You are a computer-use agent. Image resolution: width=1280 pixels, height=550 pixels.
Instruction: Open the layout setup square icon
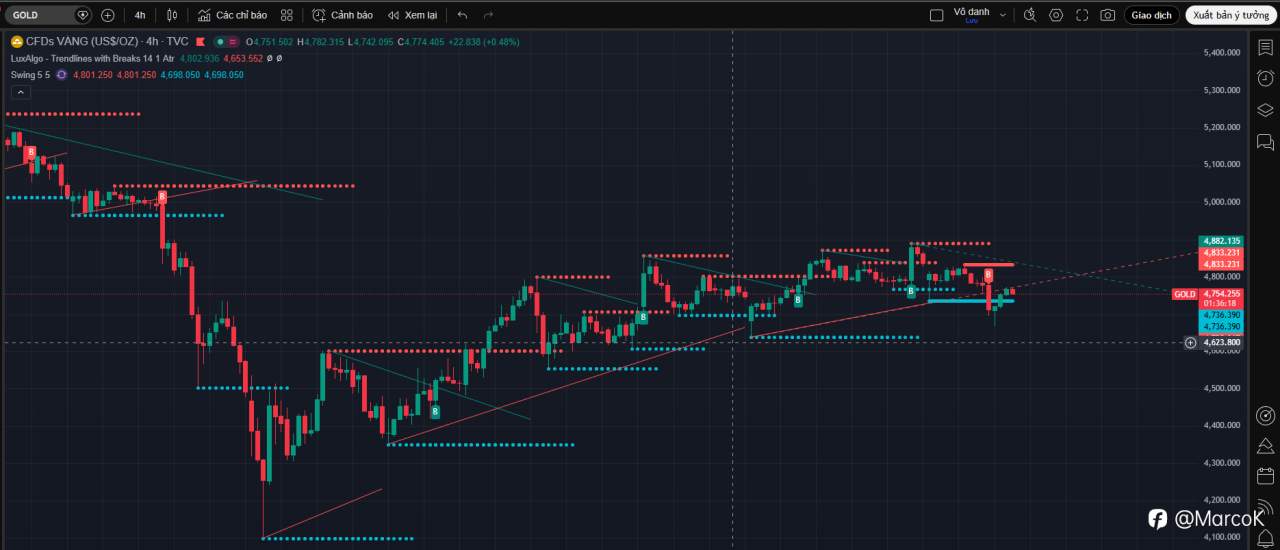click(x=936, y=15)
